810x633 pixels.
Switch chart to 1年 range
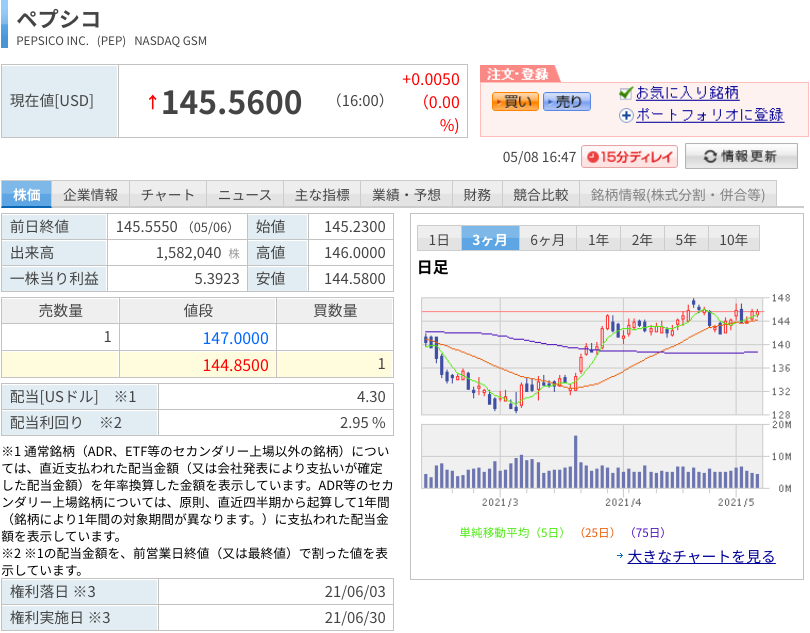598,239
